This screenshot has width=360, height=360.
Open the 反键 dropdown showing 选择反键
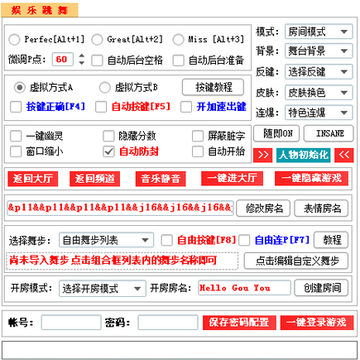pos(319,72)
